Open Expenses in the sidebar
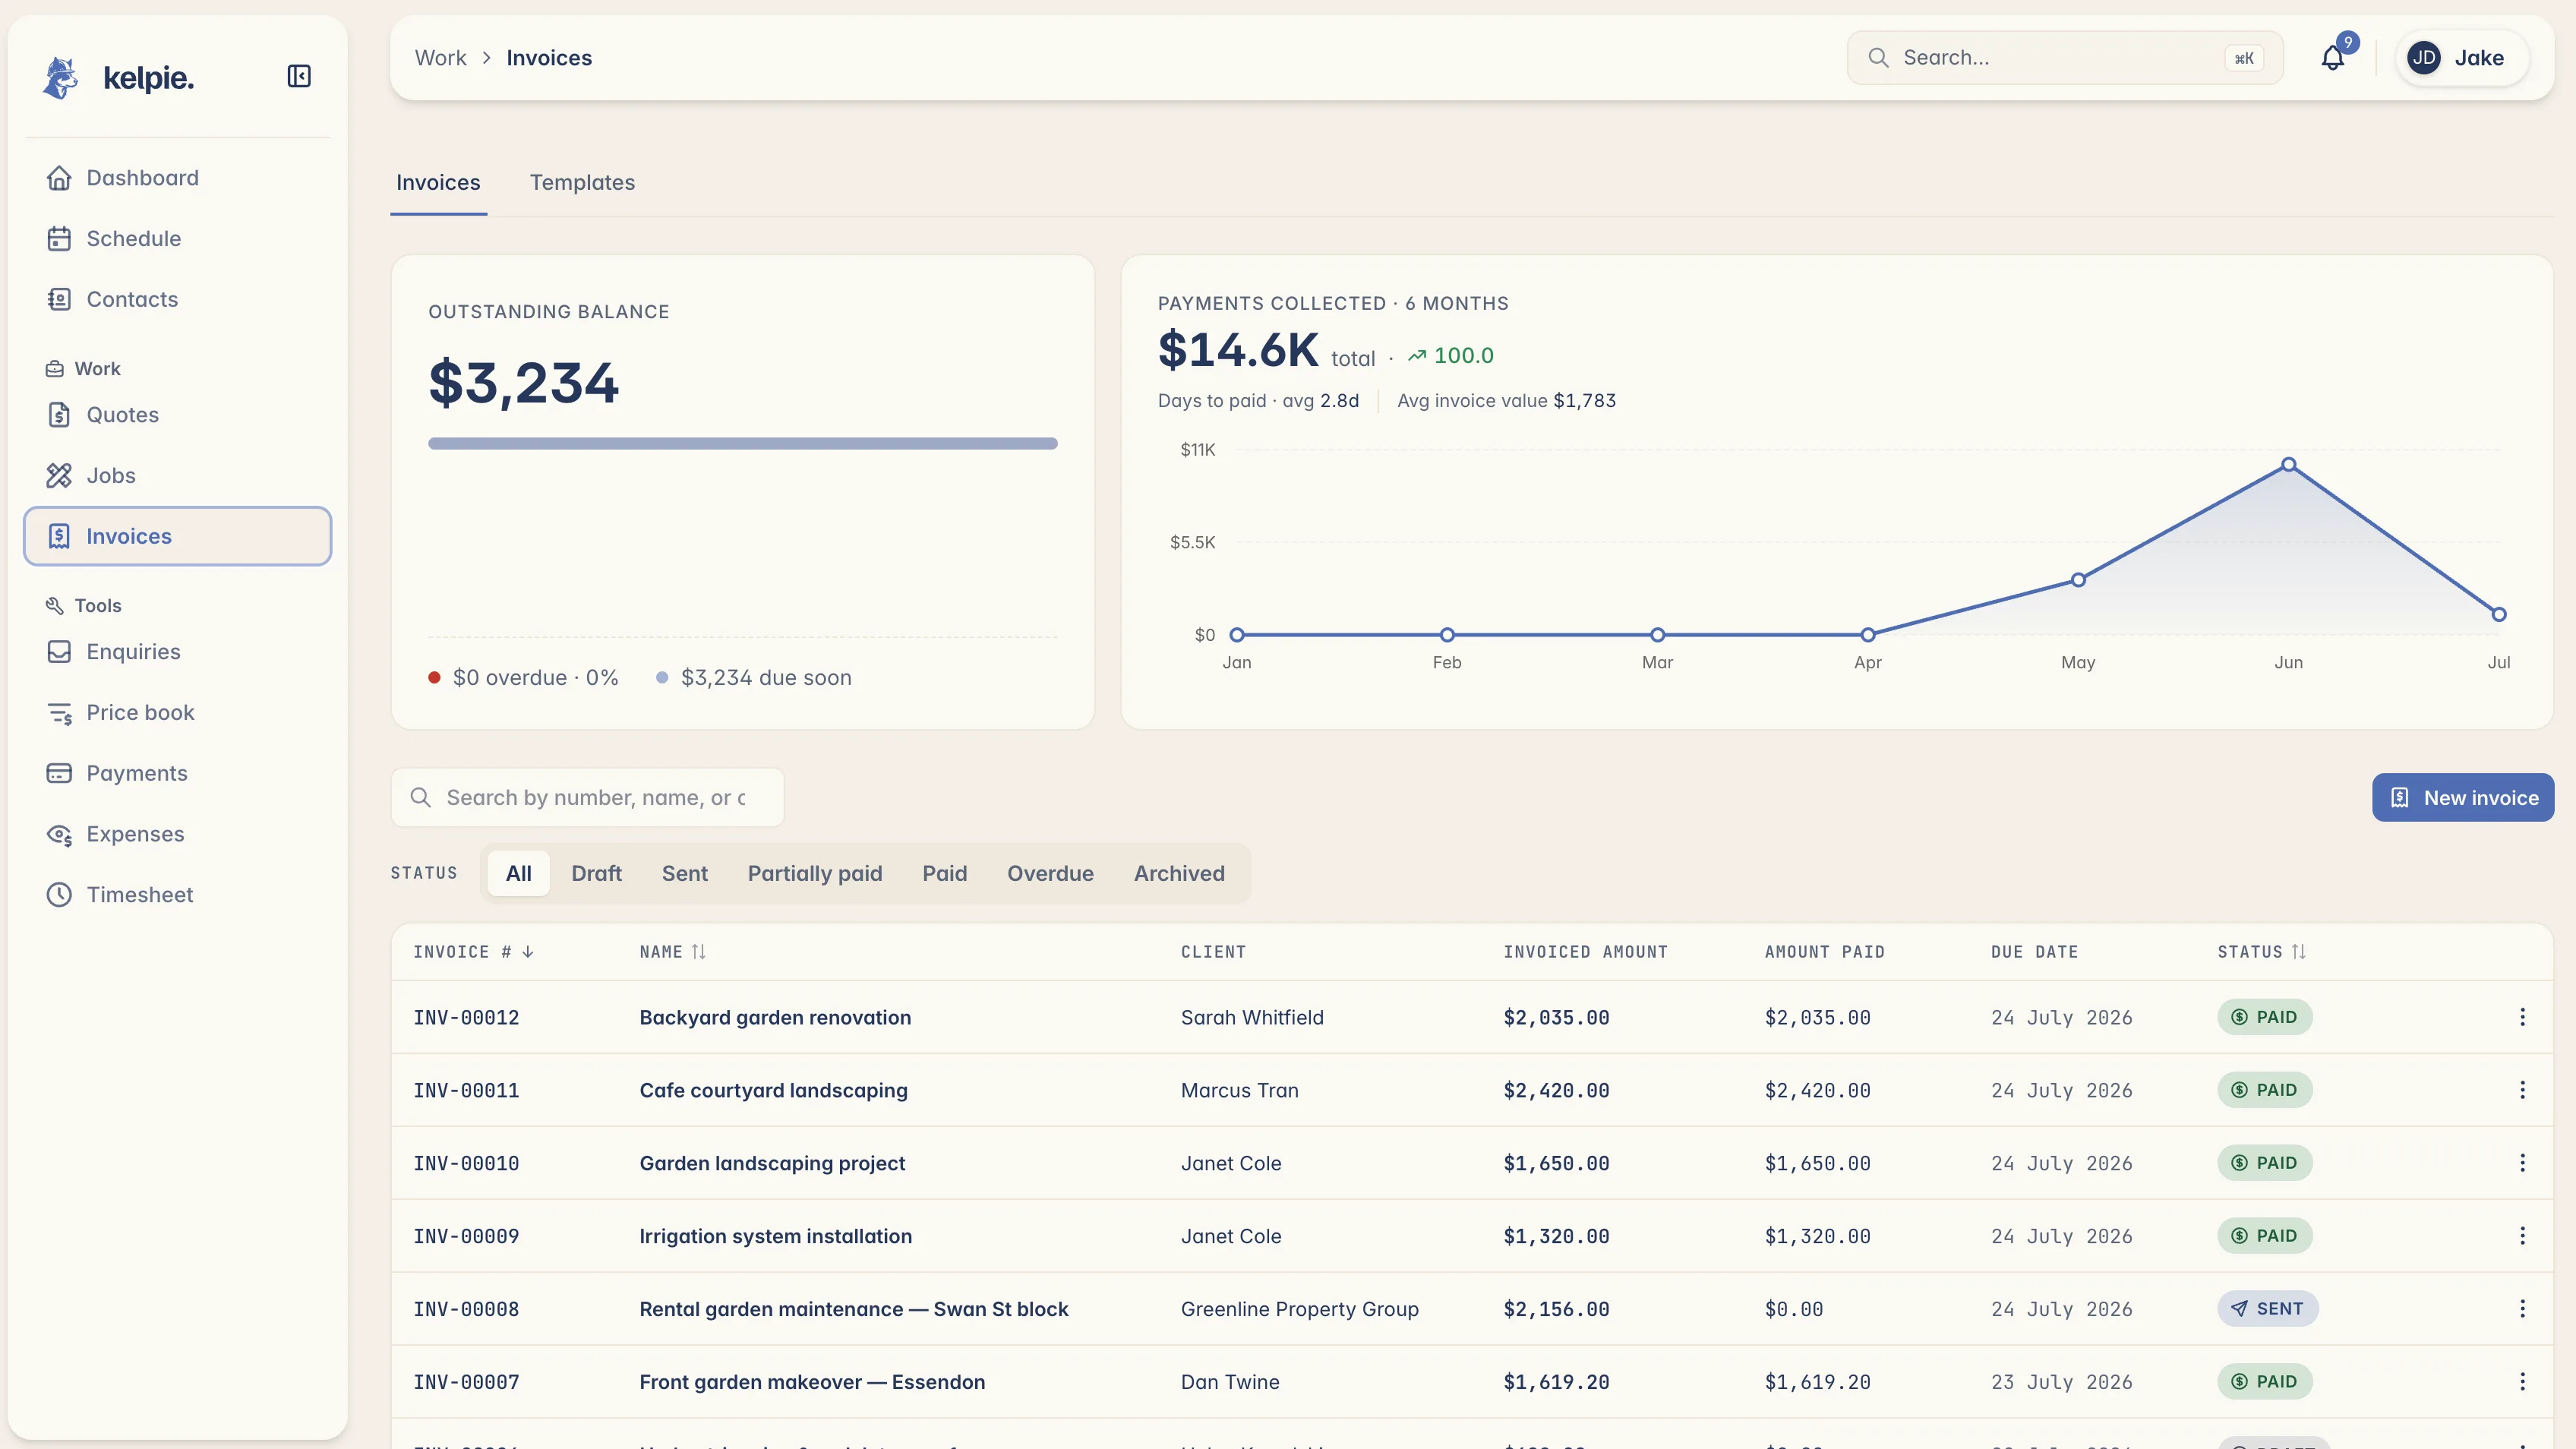2576x1449 pixels. [178, 834]
